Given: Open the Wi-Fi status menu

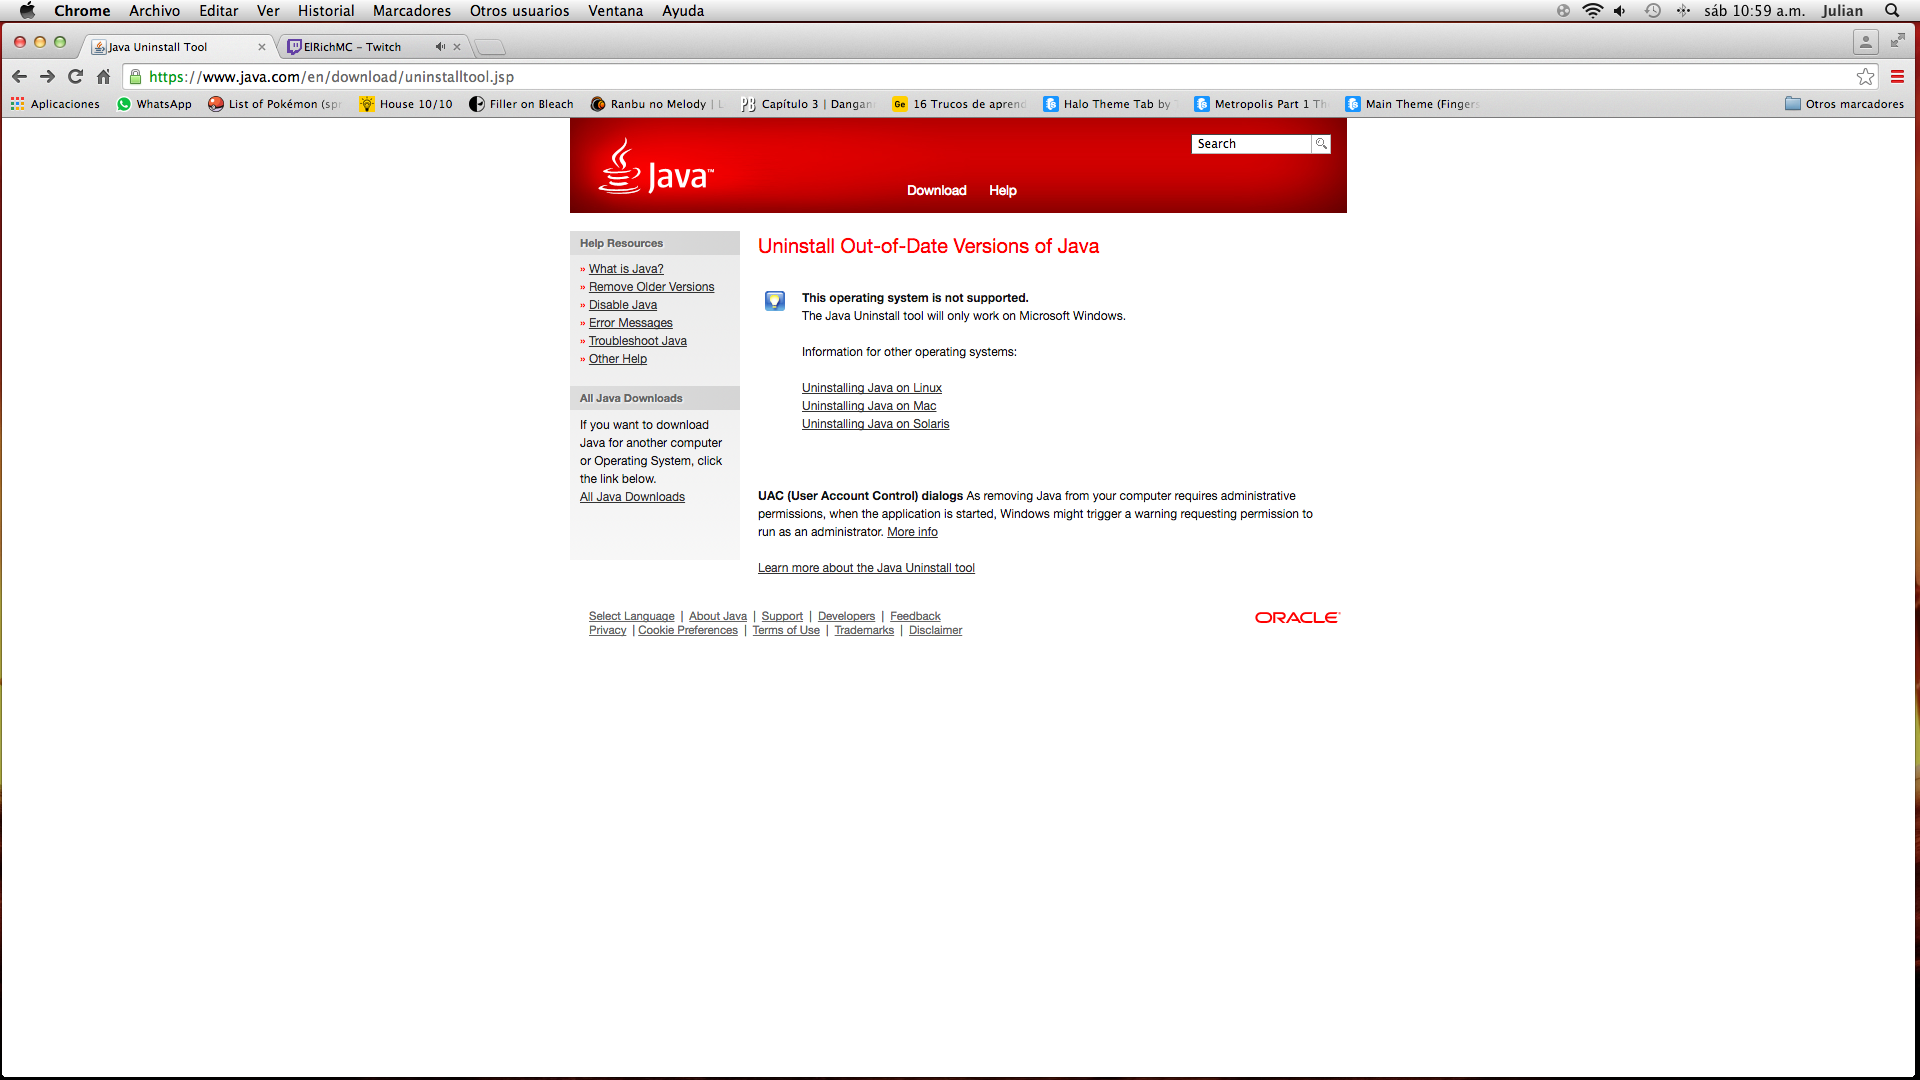Looking at the screenshot, I should pyautogui.click(x=1592, y=11).
